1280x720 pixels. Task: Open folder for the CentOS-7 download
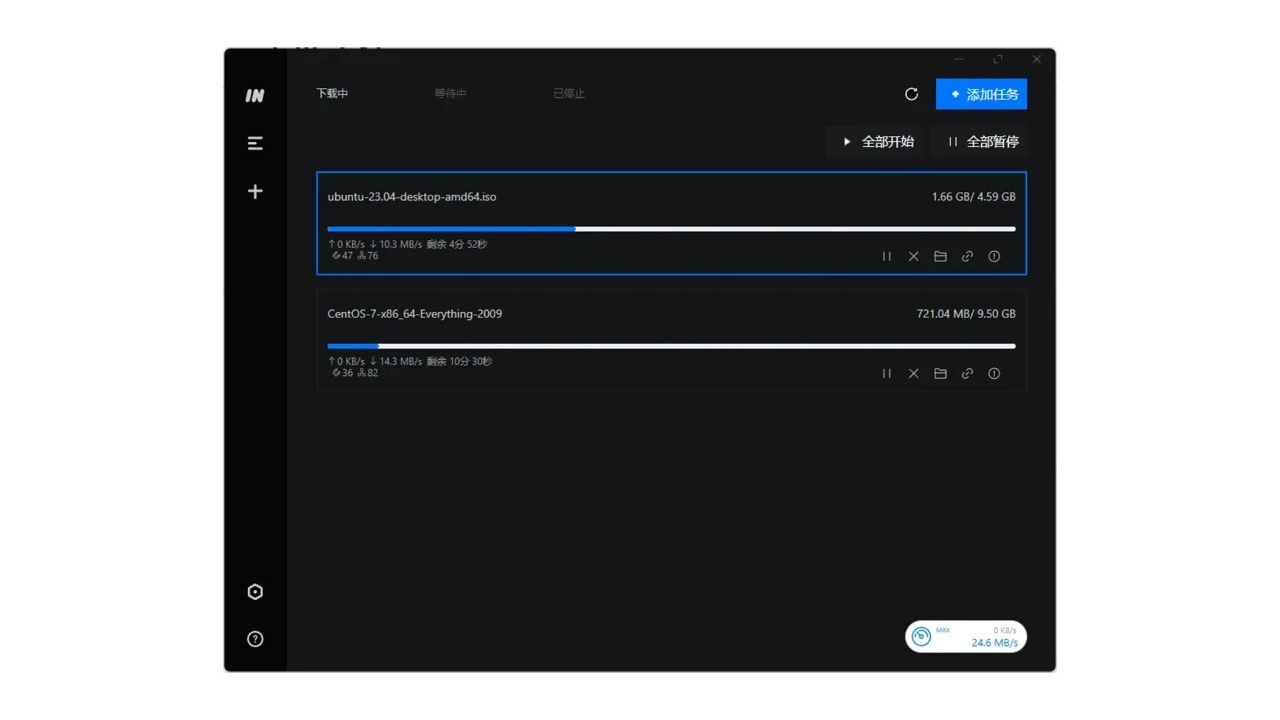pyautogui.click(x=940, y=374)
